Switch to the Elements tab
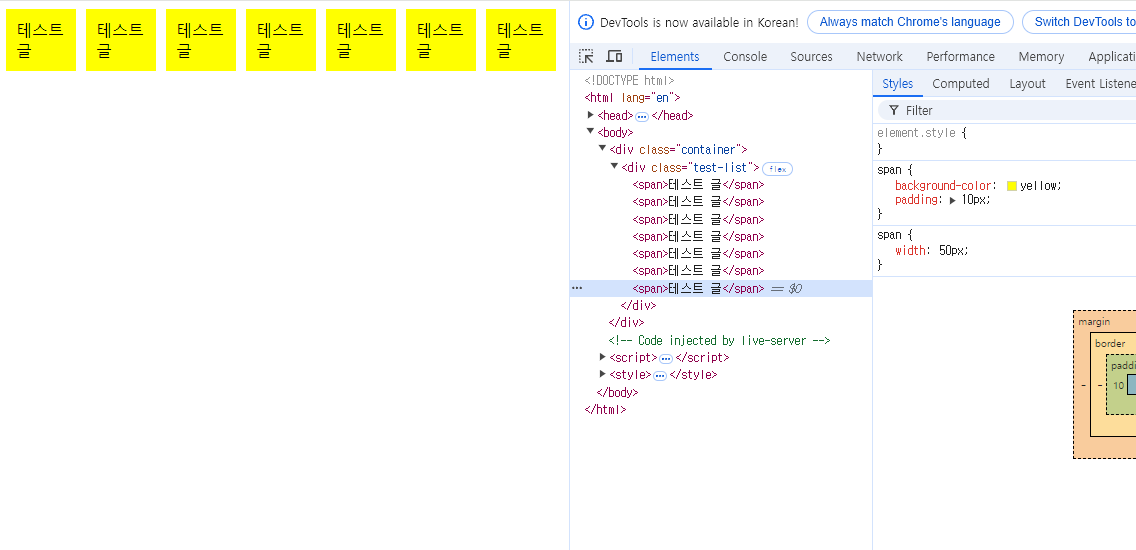The image size is (1136, 550). [x=674, y=57]
